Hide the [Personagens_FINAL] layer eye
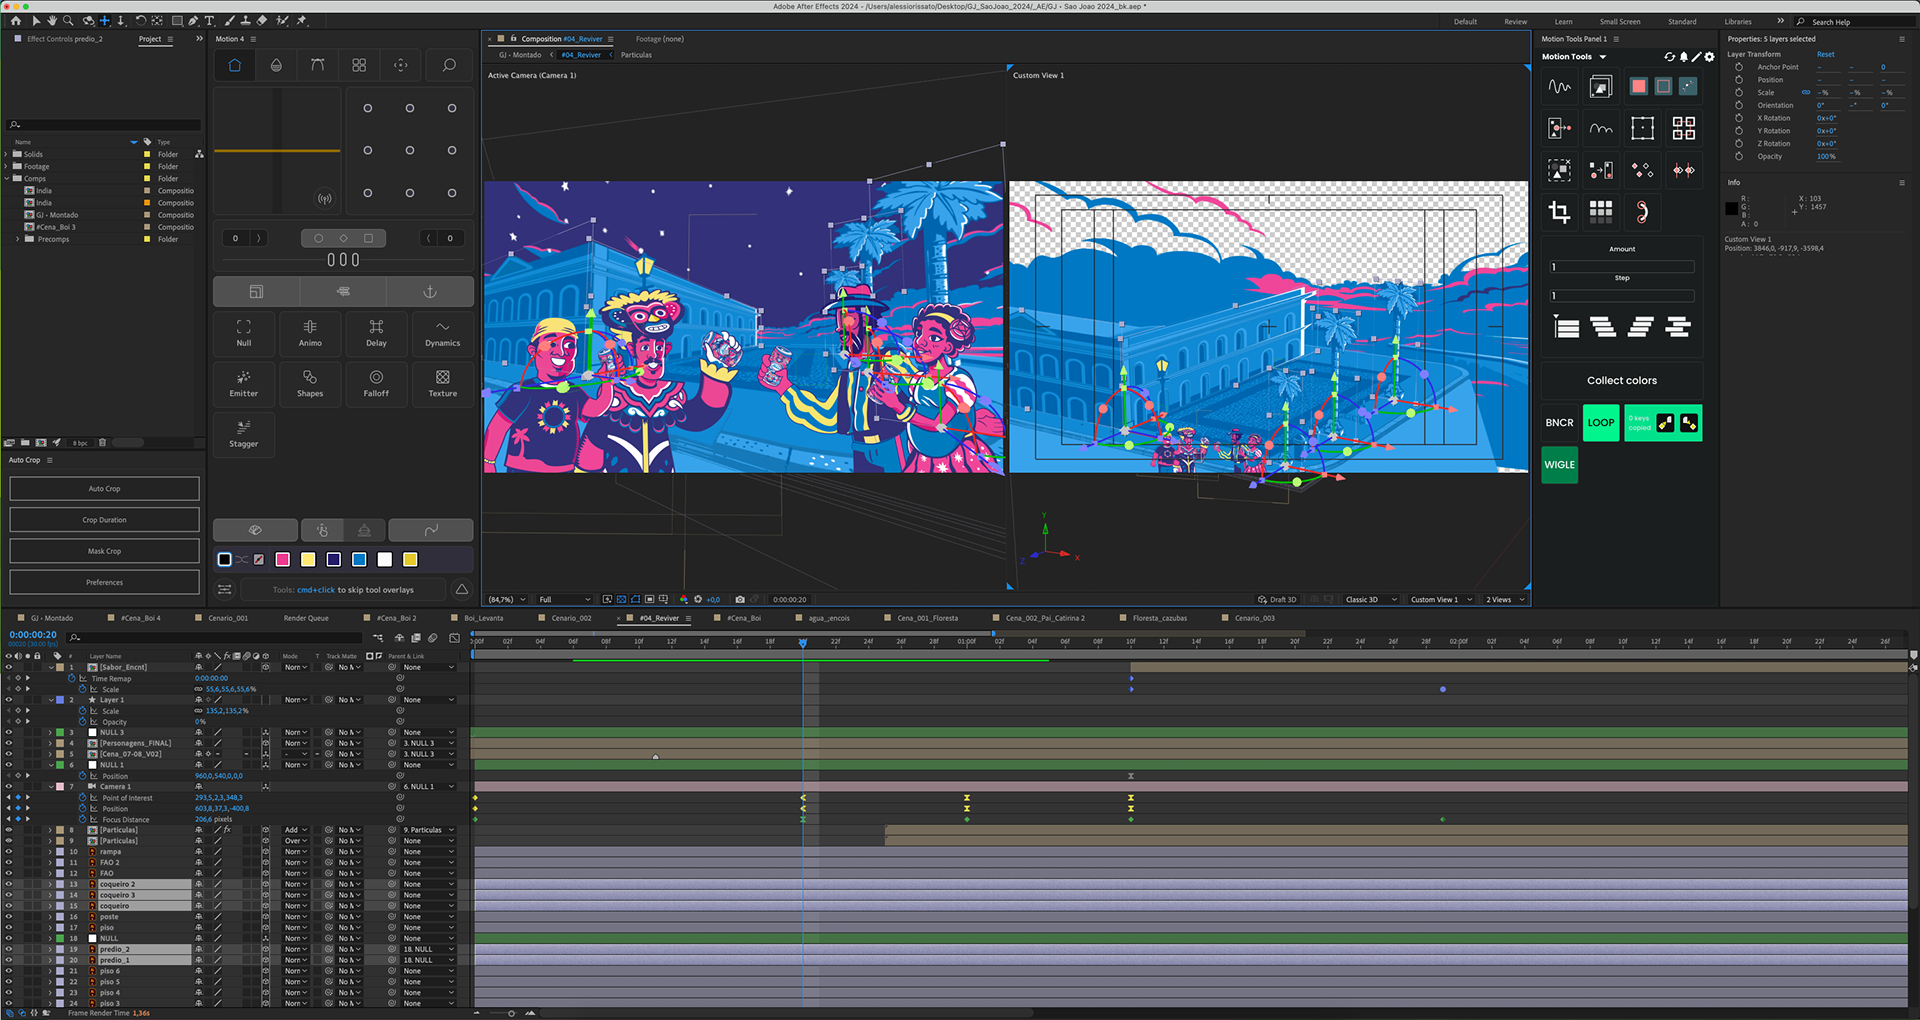 pos(9,743)
